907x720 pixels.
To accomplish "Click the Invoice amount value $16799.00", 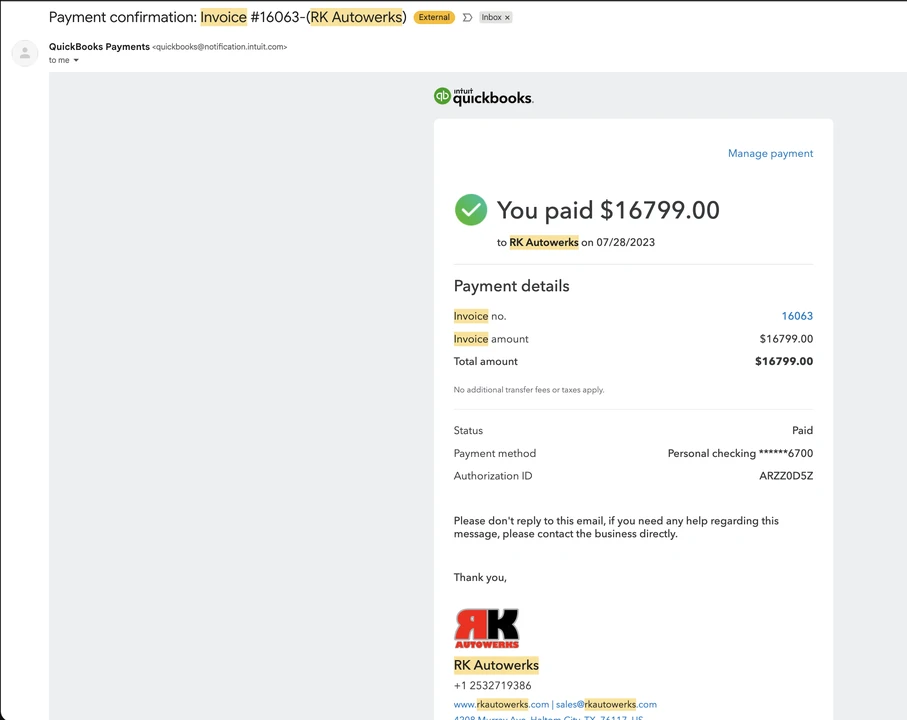I will (786, 339).
